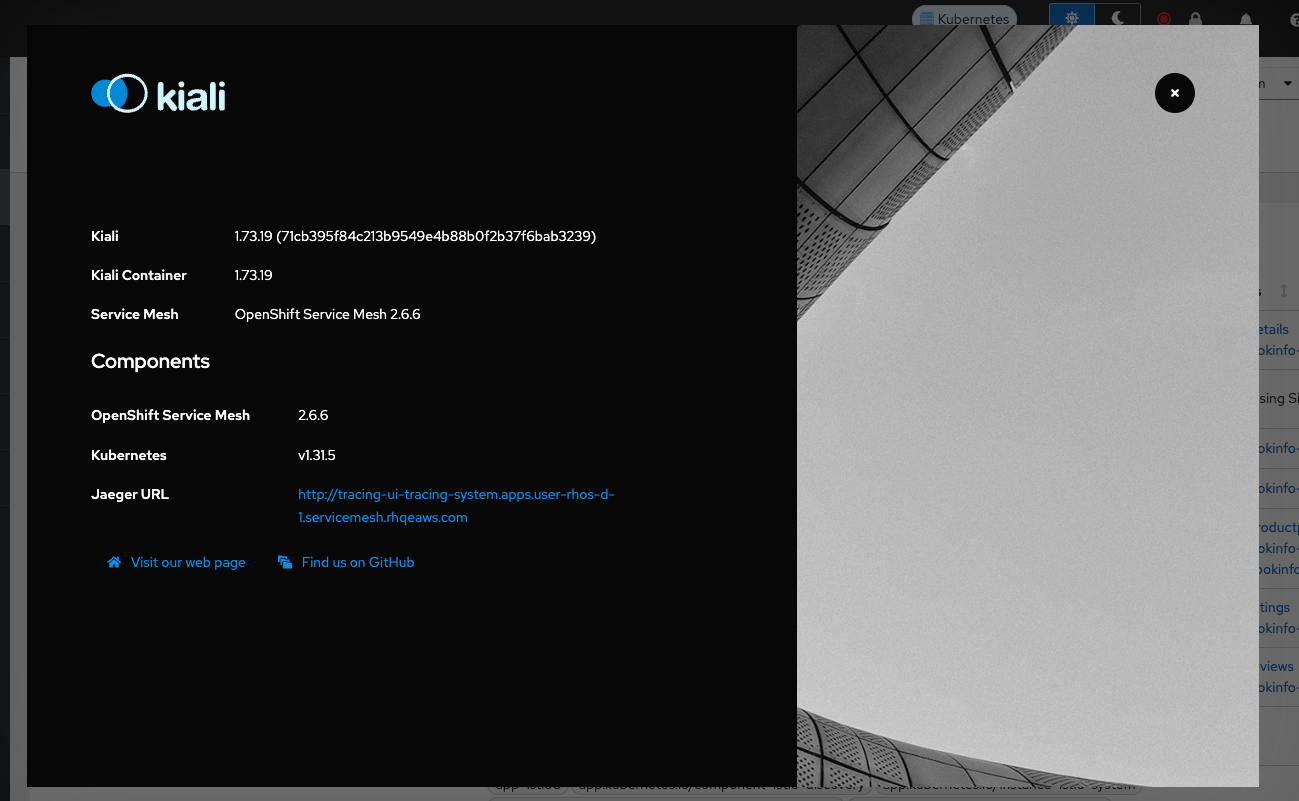1299x801 pixels.
Task: Select the value "OpenShift Service Mesh 2.6.6"
Action: 327,314
